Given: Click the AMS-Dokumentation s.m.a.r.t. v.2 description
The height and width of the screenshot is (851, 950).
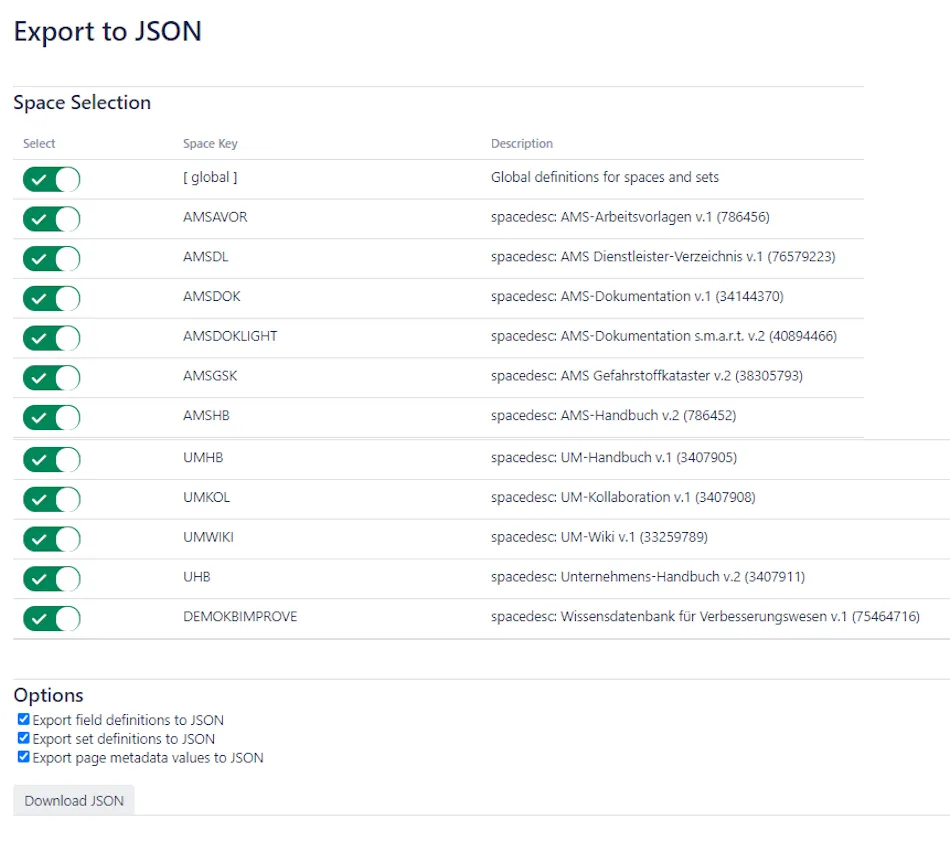Looking at the screenshot, I should [664, 336].
